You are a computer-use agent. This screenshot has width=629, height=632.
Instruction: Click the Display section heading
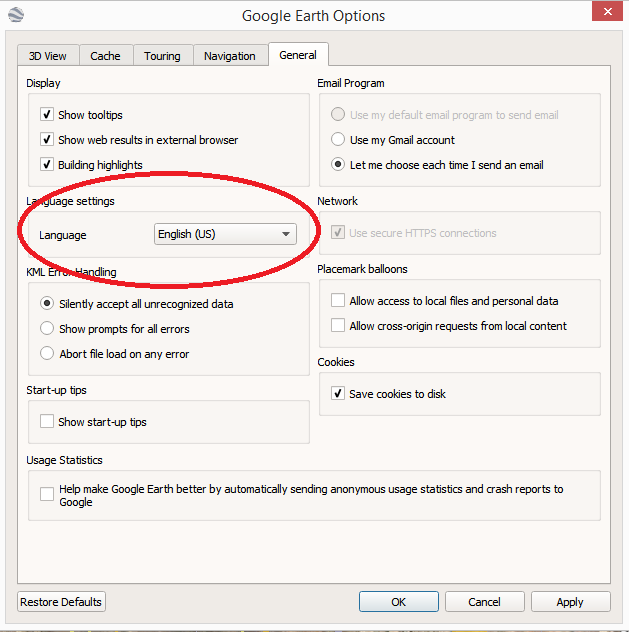pyautogui.click(x=43, y=83)
